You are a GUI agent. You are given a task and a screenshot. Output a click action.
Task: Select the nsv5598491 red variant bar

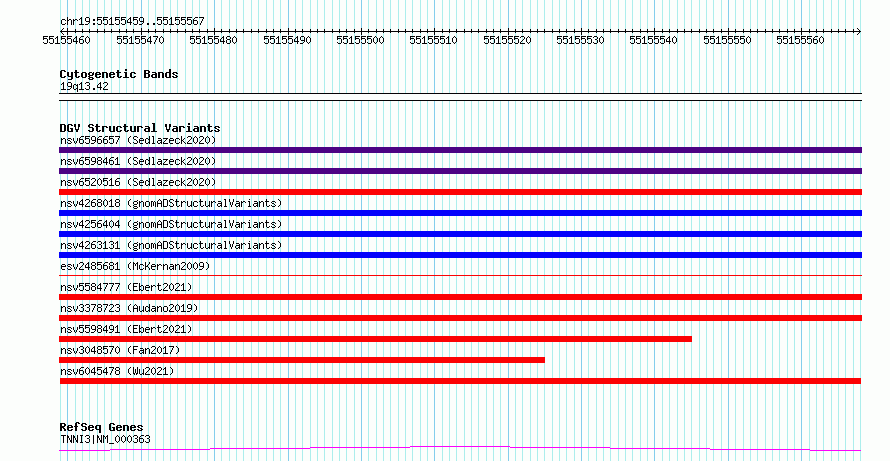coord(375,339)
